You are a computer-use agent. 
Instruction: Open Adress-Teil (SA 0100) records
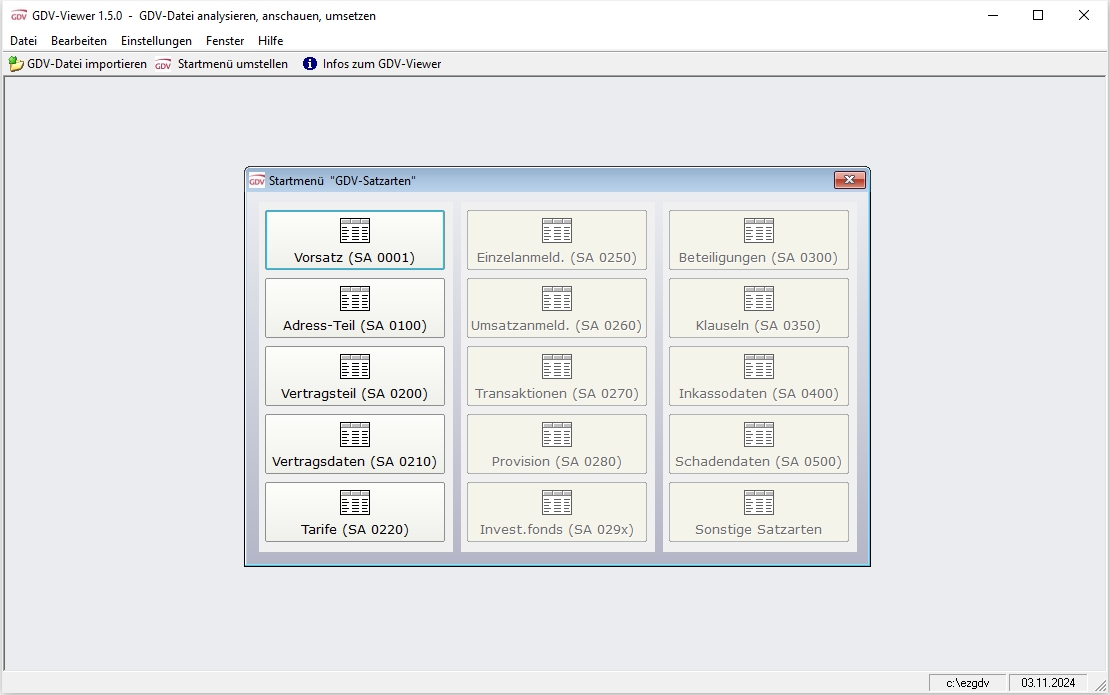[355, 308]
